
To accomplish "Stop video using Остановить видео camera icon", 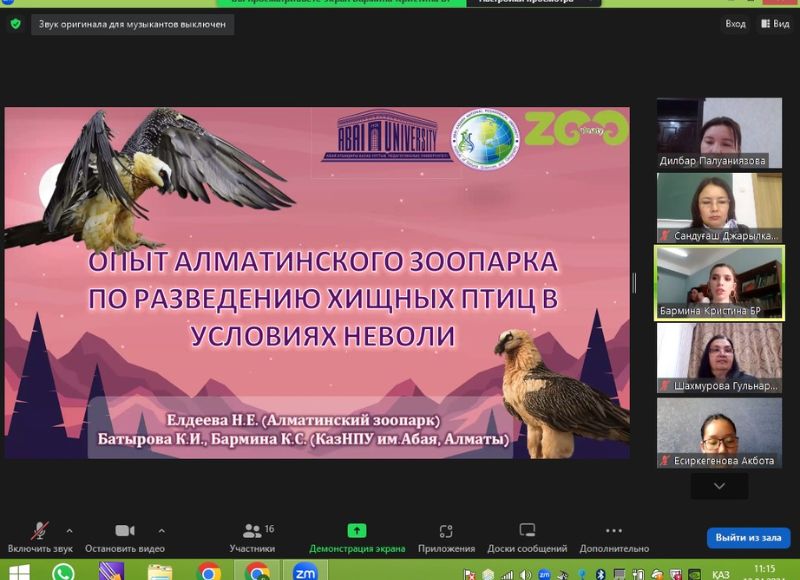I will [125, 536].
